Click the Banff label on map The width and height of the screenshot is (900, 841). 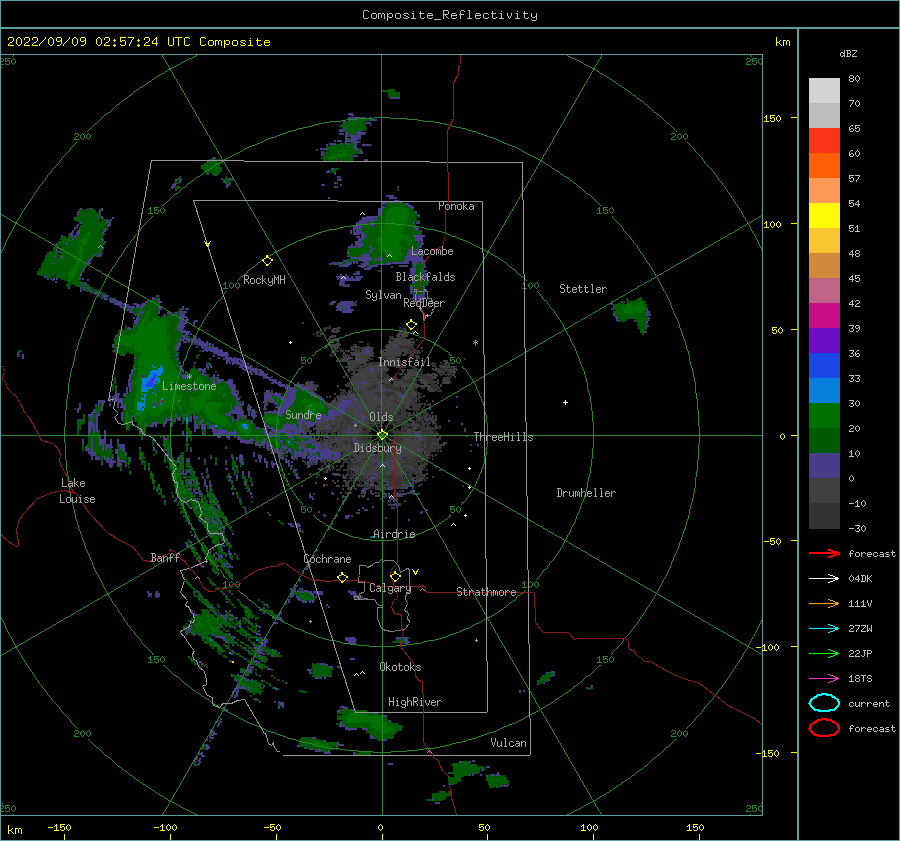click(x=165, y=557)
